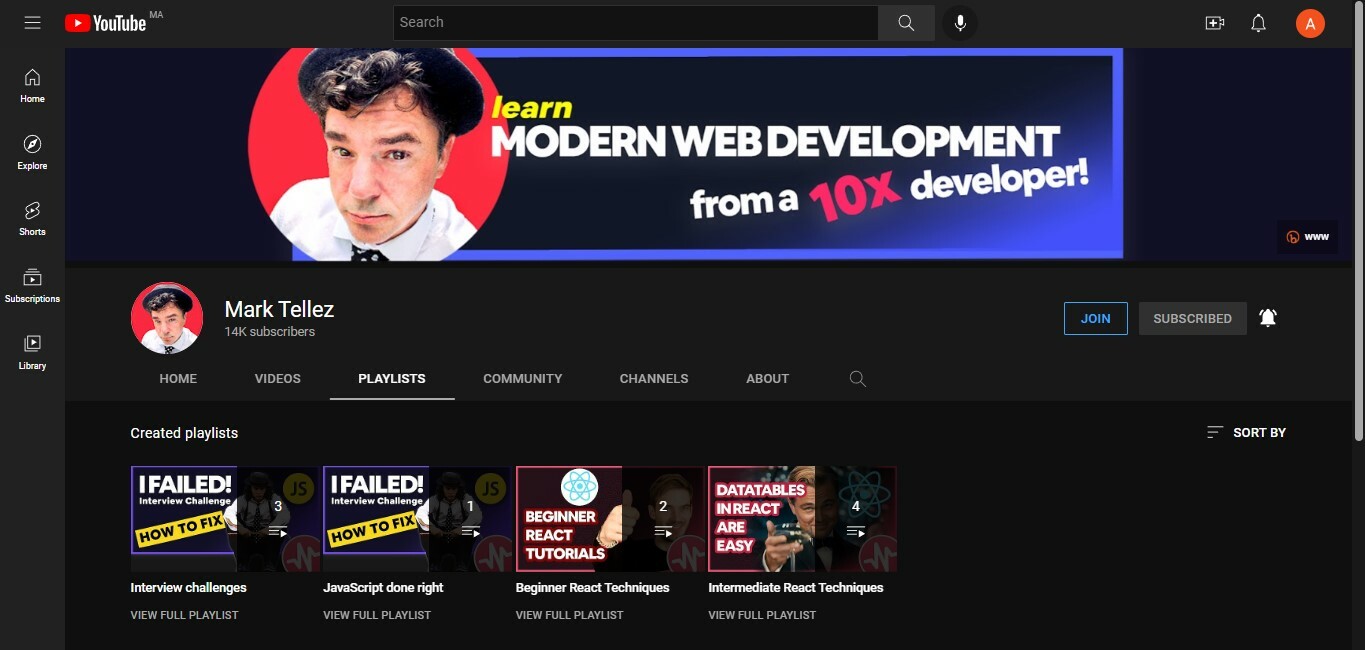Viewport: 1365px width, 650px height.
Task: Click the Intermediate React Techniques title
Action: tap(796, 587)
